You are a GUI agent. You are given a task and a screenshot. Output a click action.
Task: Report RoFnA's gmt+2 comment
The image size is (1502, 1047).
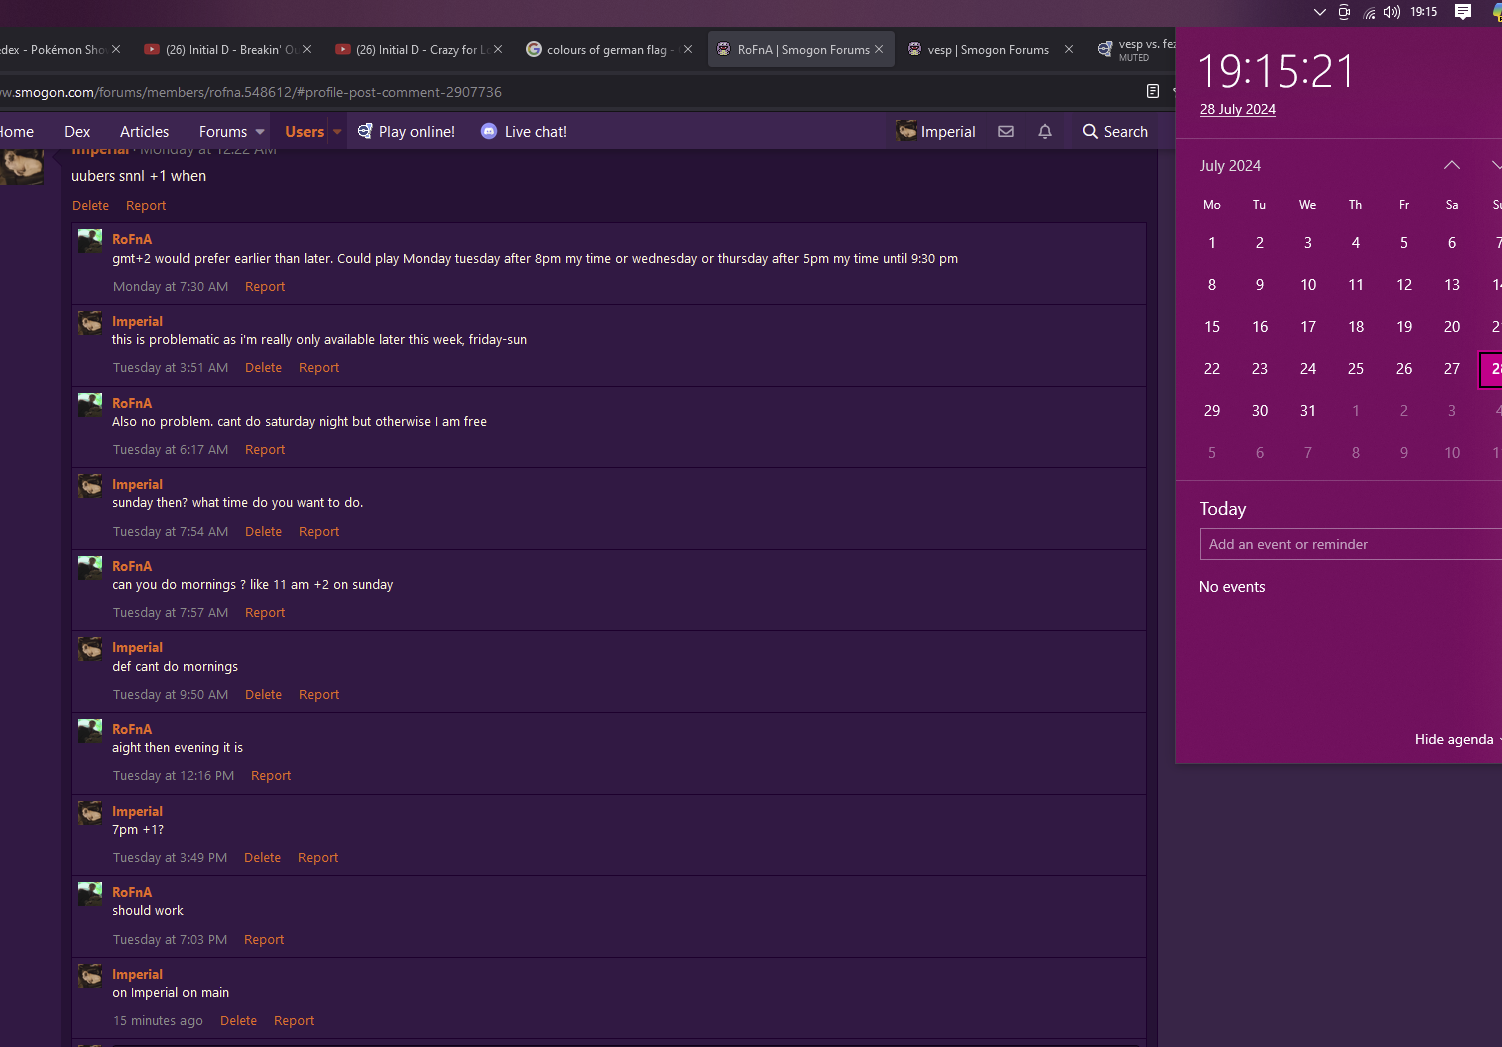pos(265,286)
